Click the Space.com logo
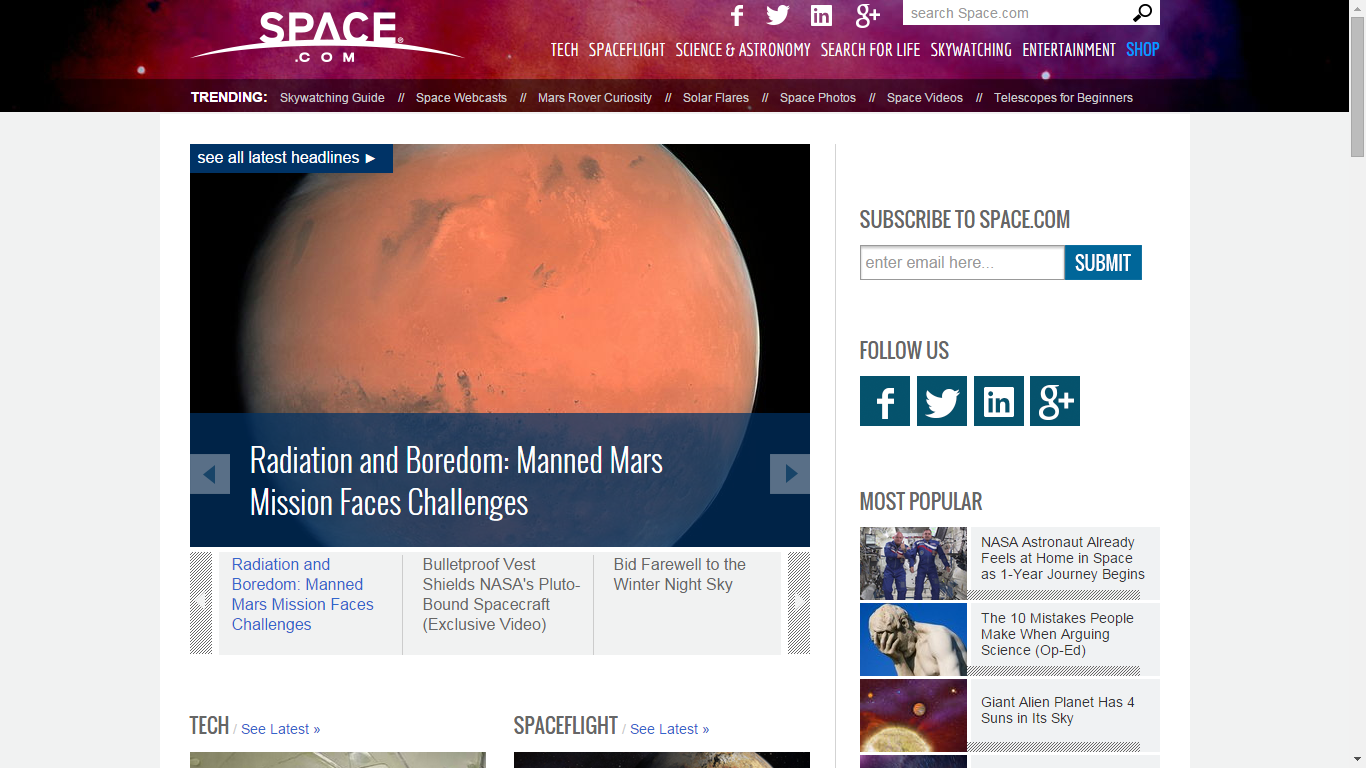1366x768 pixels. [327, 37]
